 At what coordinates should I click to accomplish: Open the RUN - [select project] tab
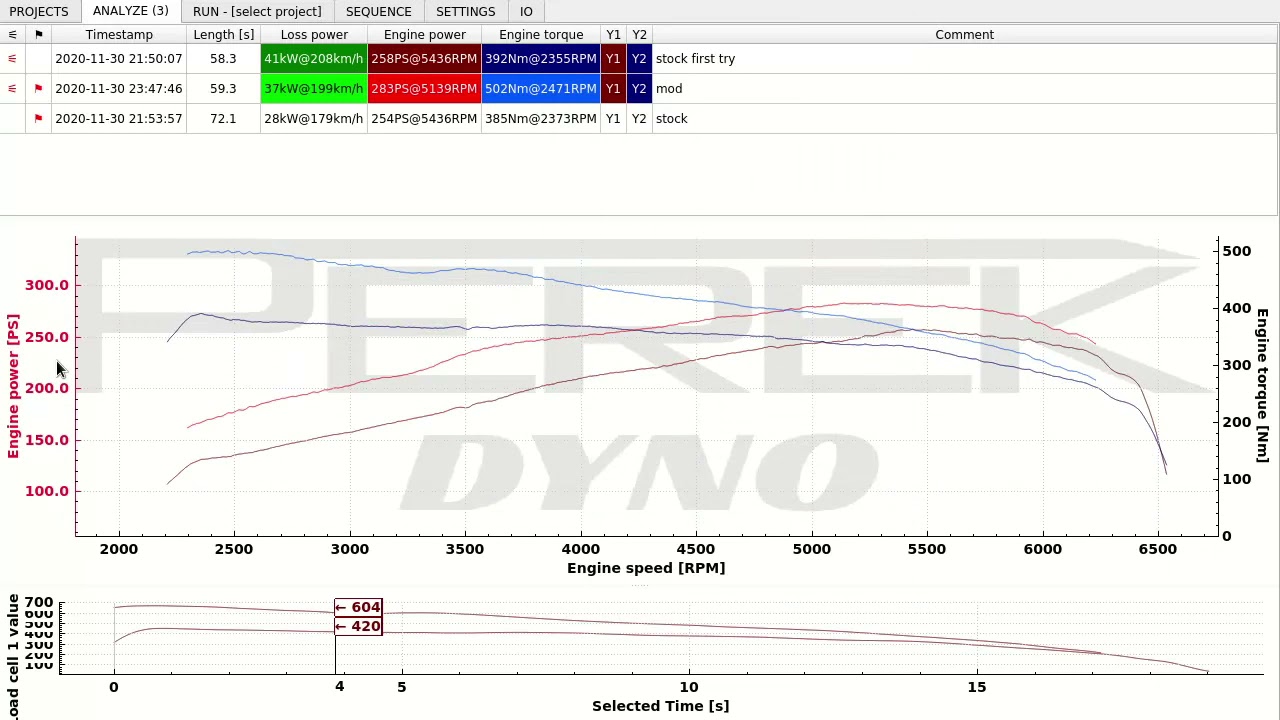[x=257, y=11]
